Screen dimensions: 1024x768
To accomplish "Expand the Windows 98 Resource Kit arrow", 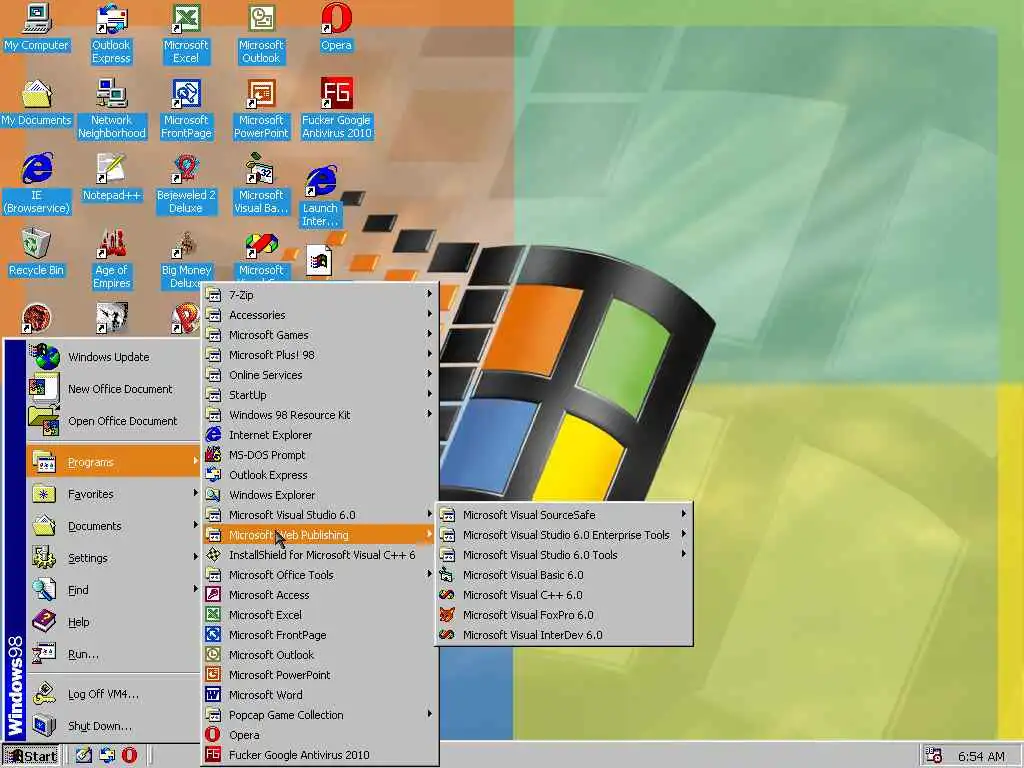I will tap(430, 414).
